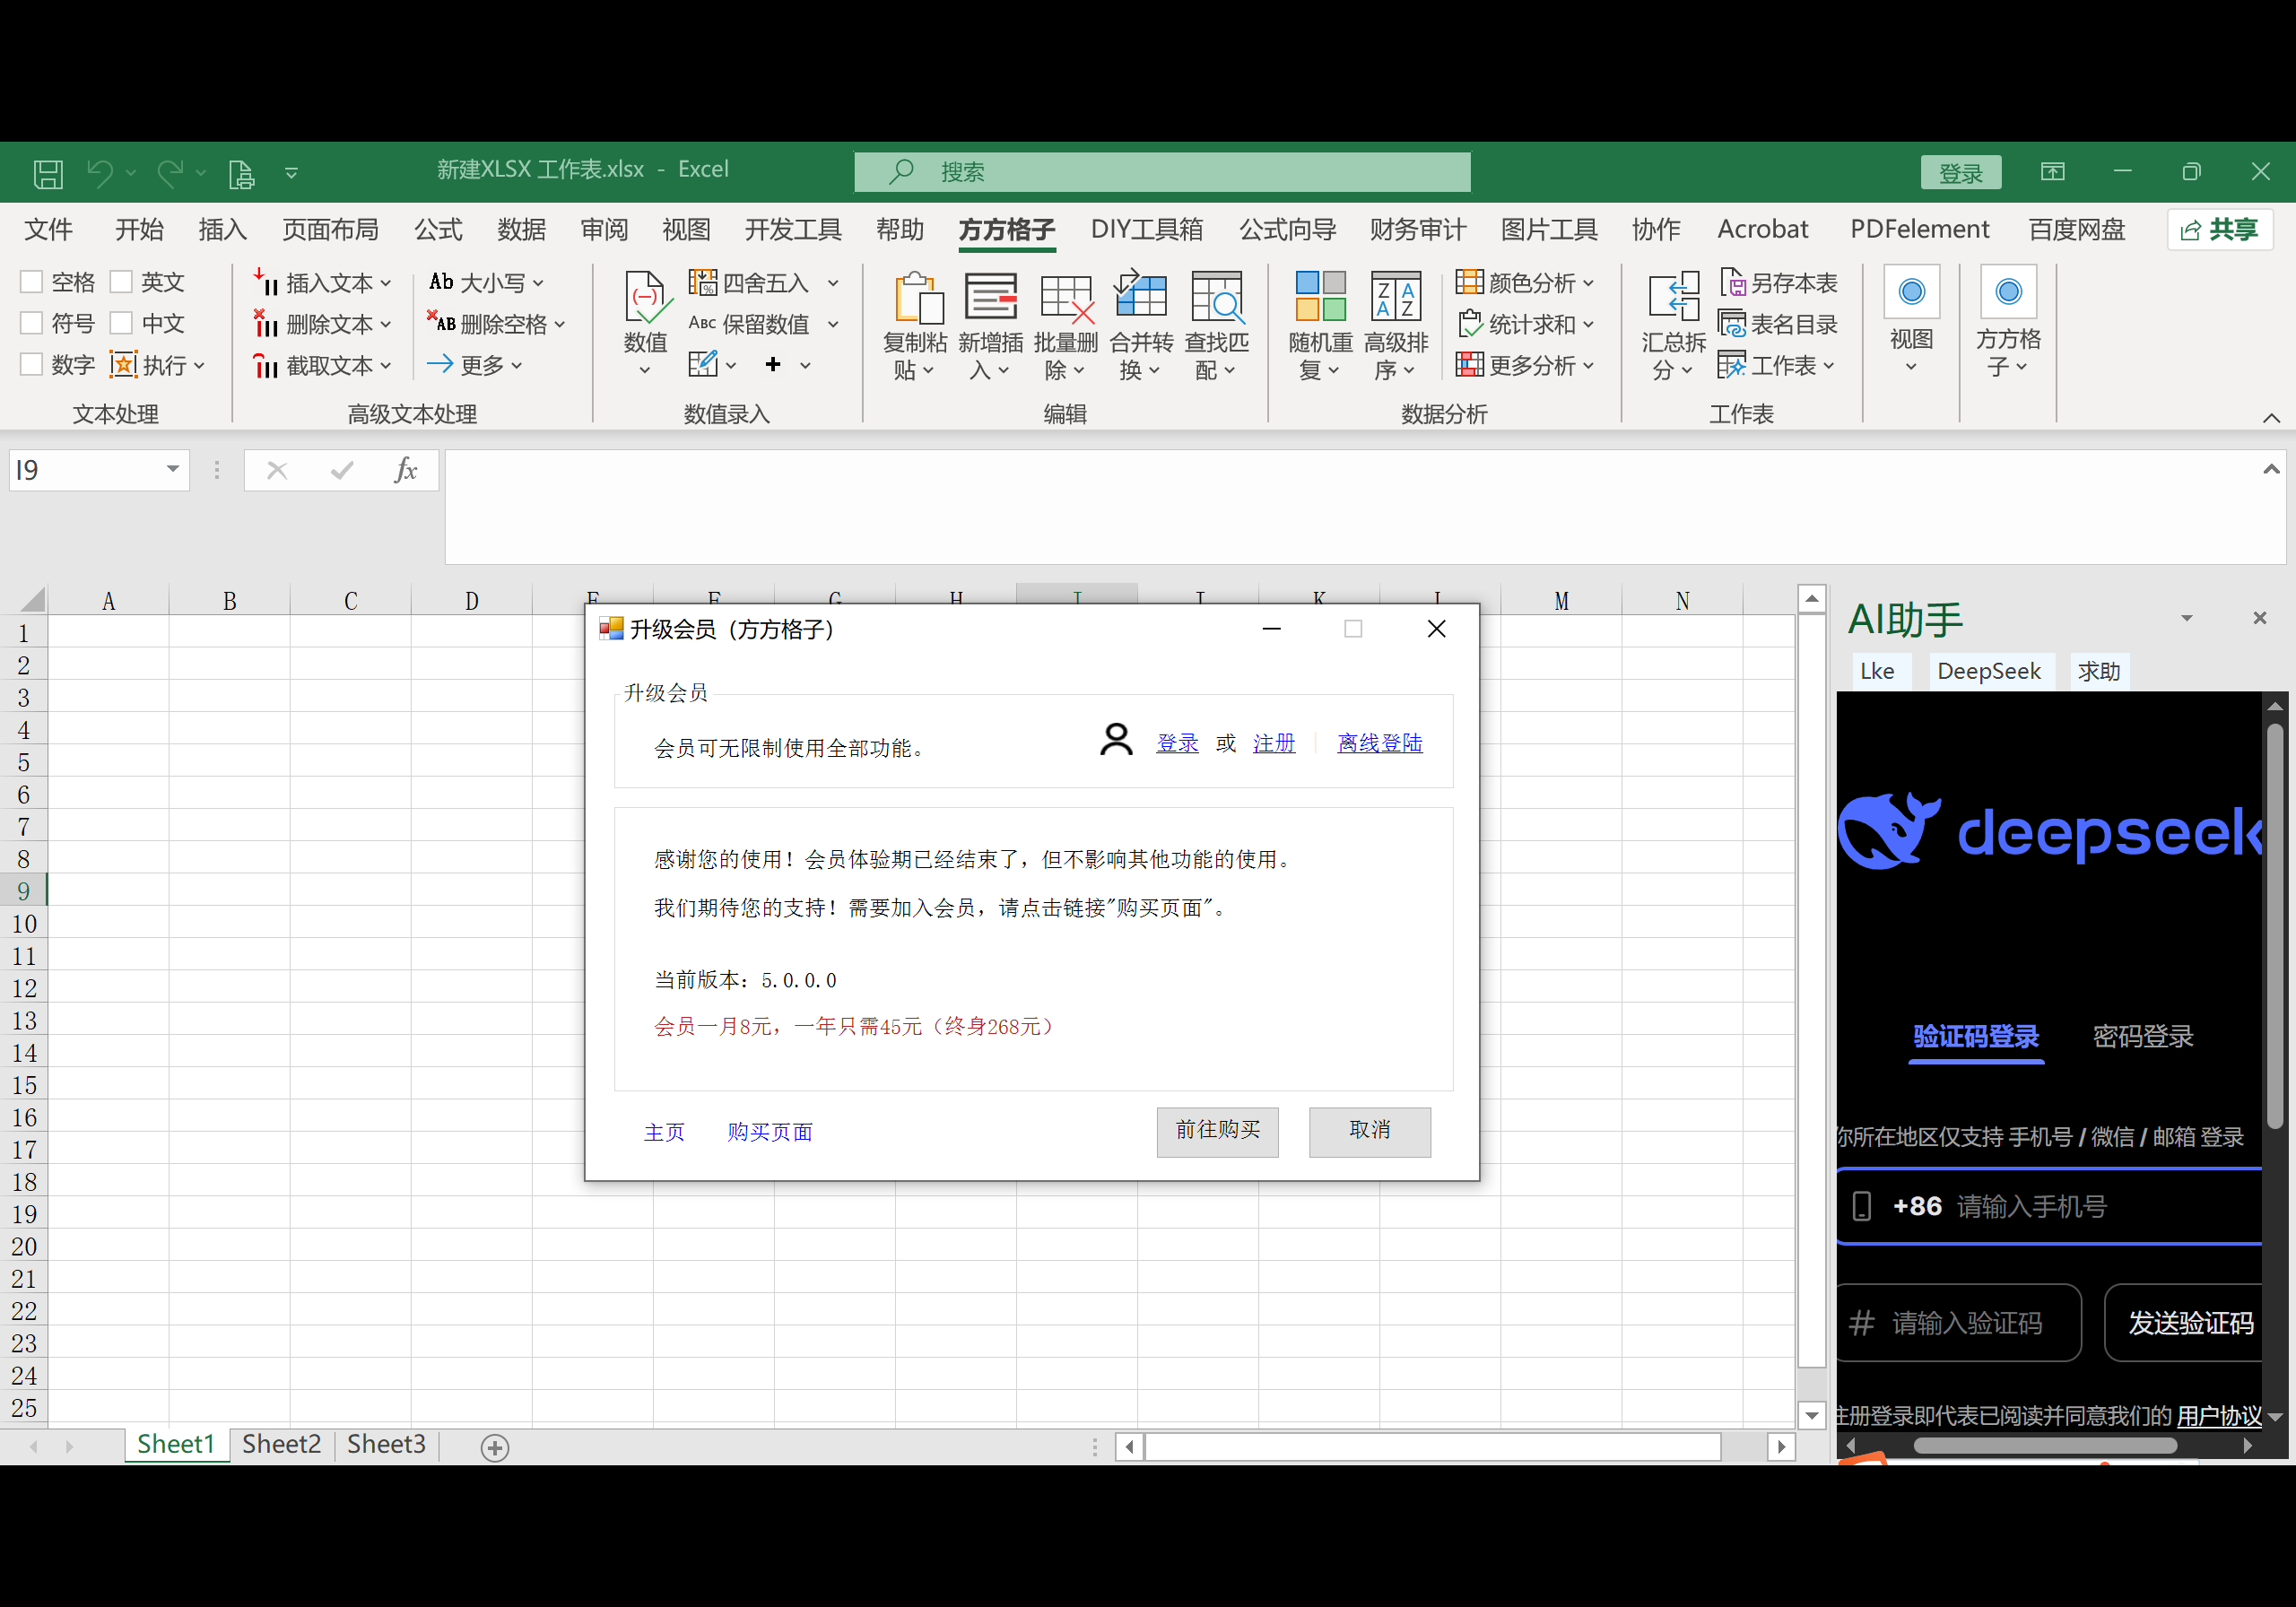Click the phone number input field
The image size is (2296, 1607).
2050,1207
